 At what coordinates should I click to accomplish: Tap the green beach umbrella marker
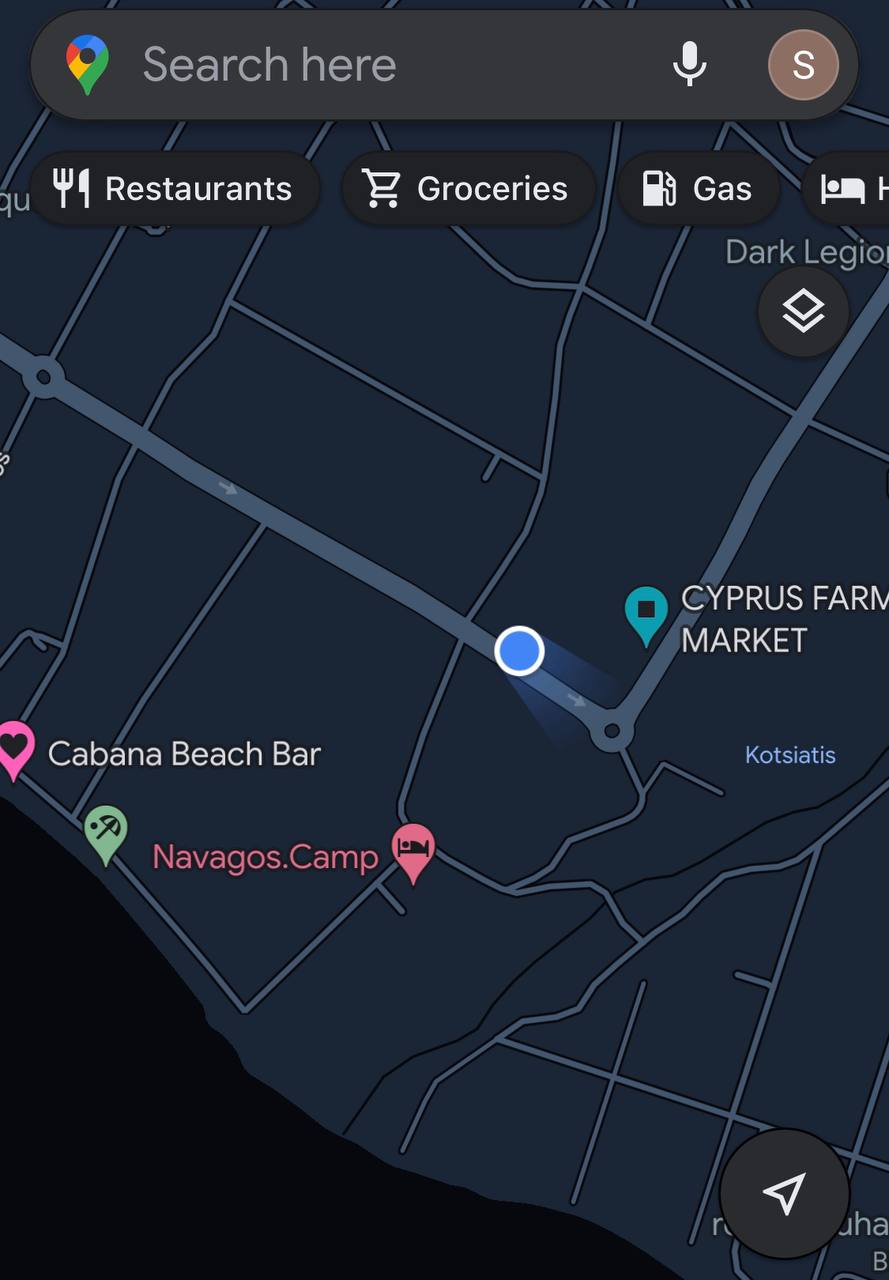tap(105, 834)
